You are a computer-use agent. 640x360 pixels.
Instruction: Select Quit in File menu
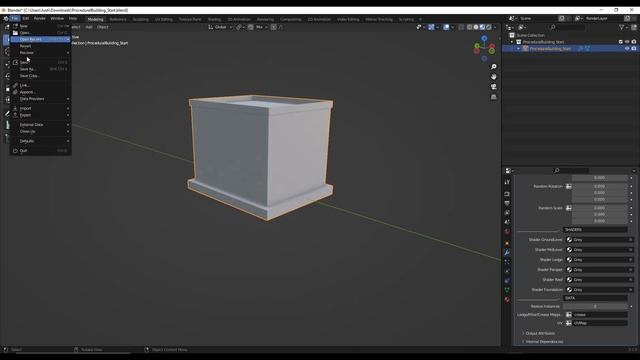point(40,151)
